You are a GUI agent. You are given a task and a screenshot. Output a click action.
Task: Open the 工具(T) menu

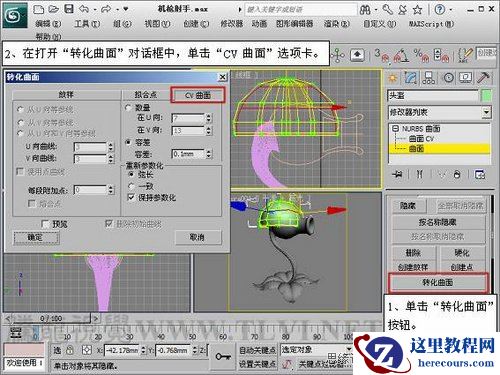tap(87, 24)
